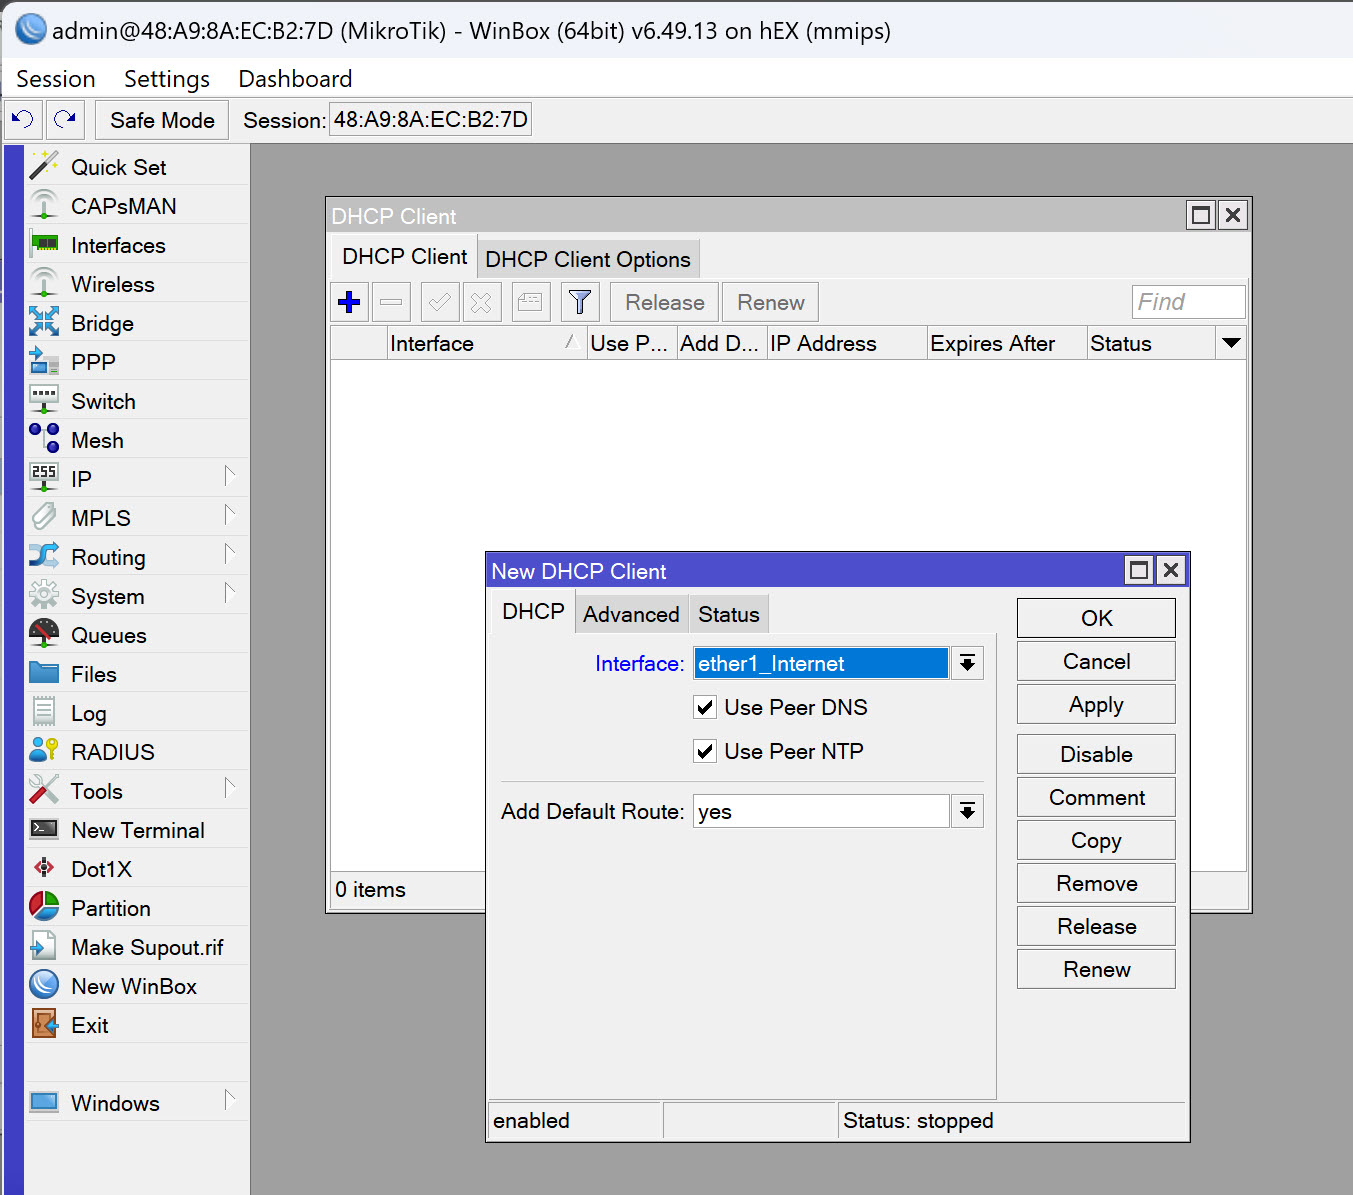Uncheck Use Peer DNS

(x=705, y=707)
